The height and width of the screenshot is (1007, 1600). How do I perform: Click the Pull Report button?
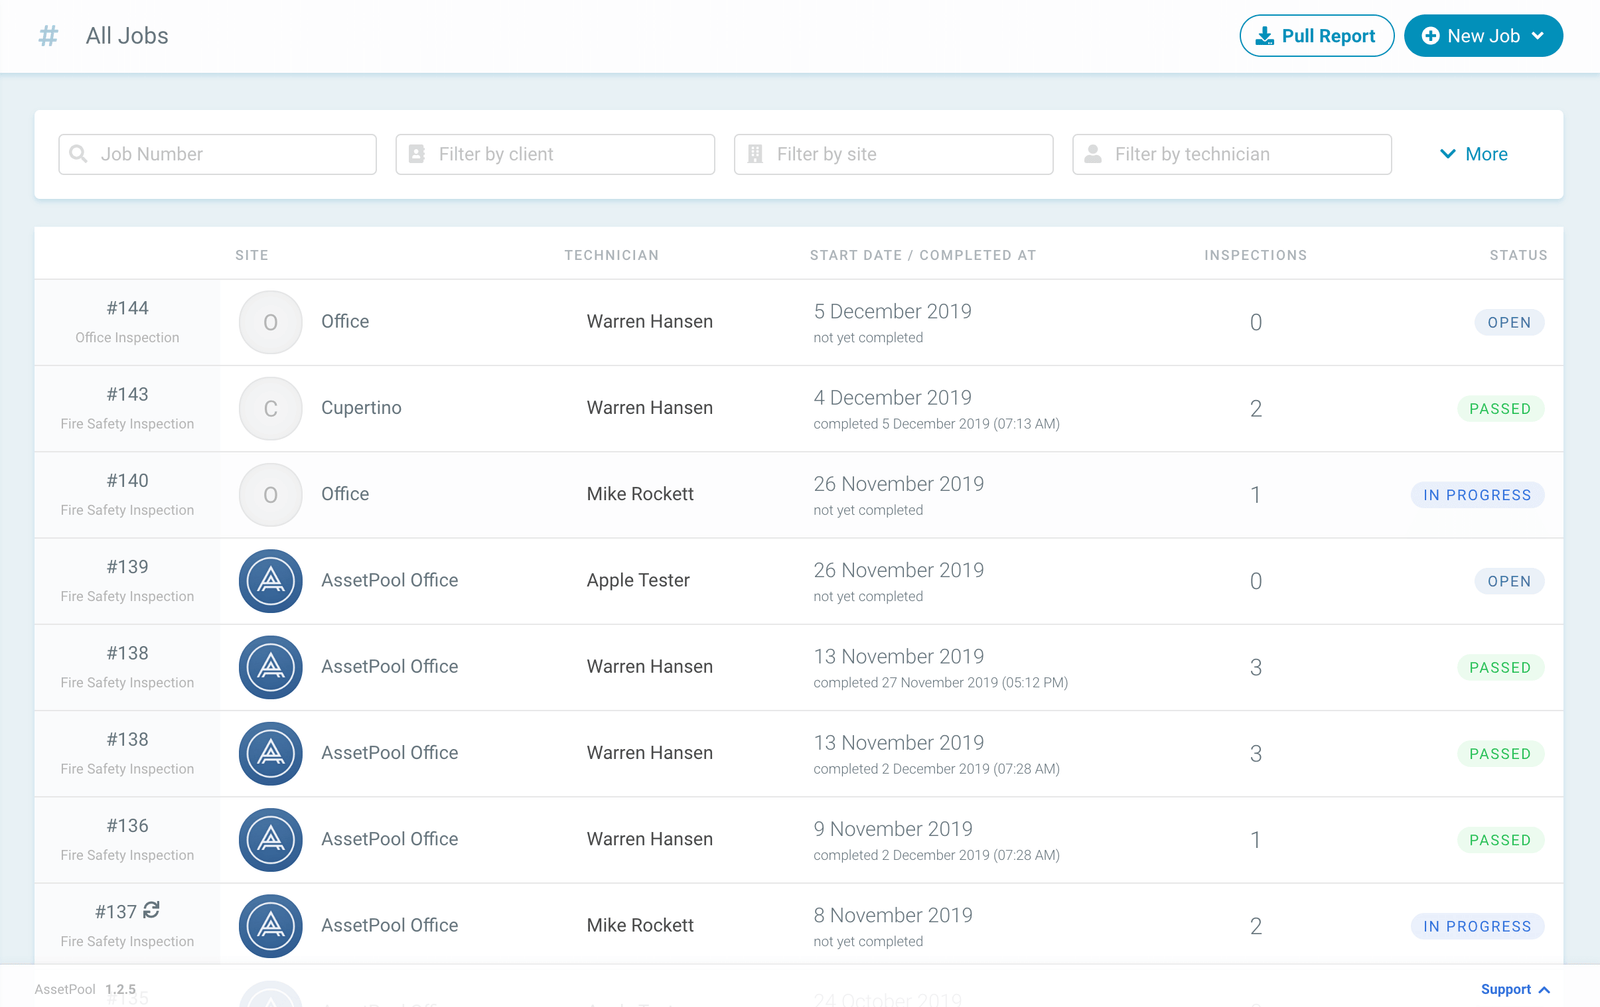pyautogui.click(x=1316, y=36)
